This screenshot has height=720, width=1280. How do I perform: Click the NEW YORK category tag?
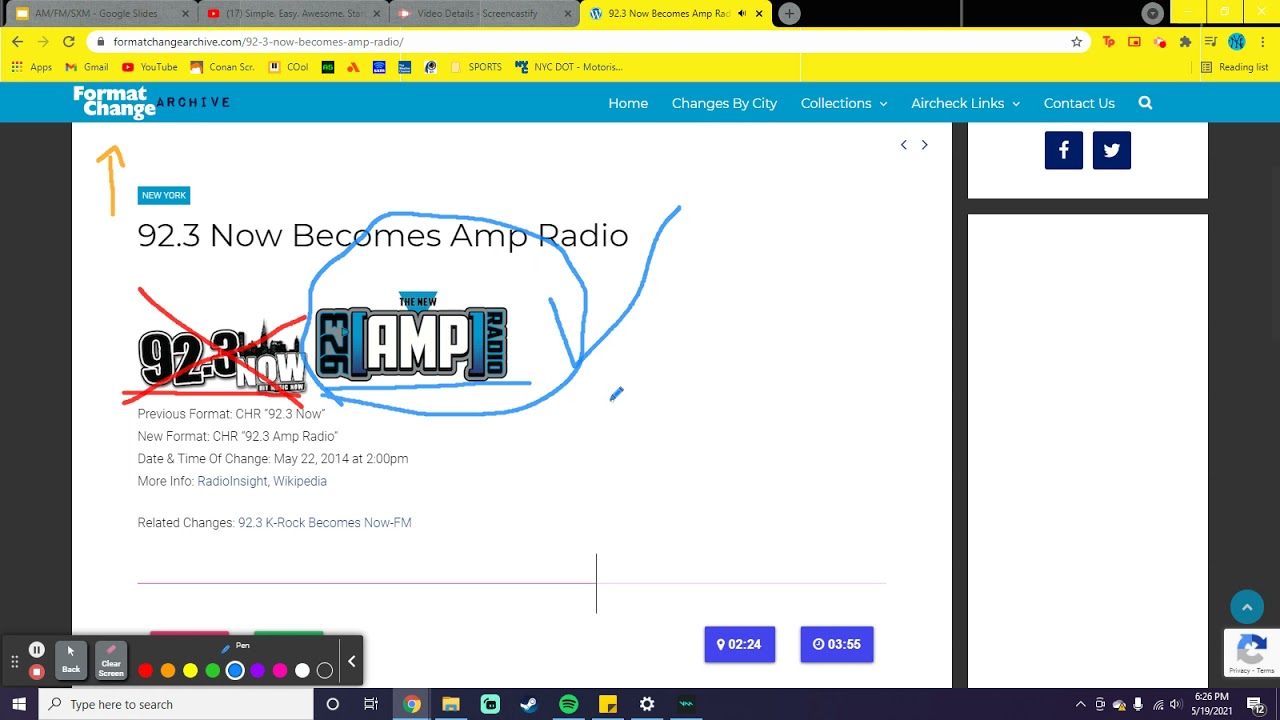click(164, 195)
